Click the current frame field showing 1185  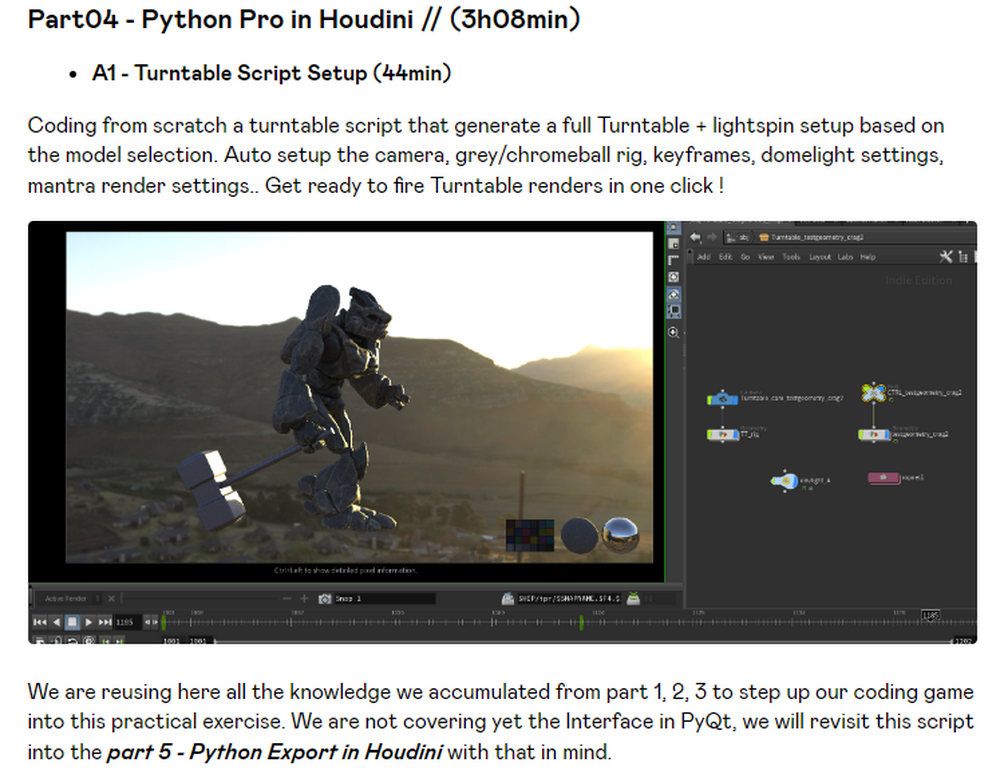[126, 622]
